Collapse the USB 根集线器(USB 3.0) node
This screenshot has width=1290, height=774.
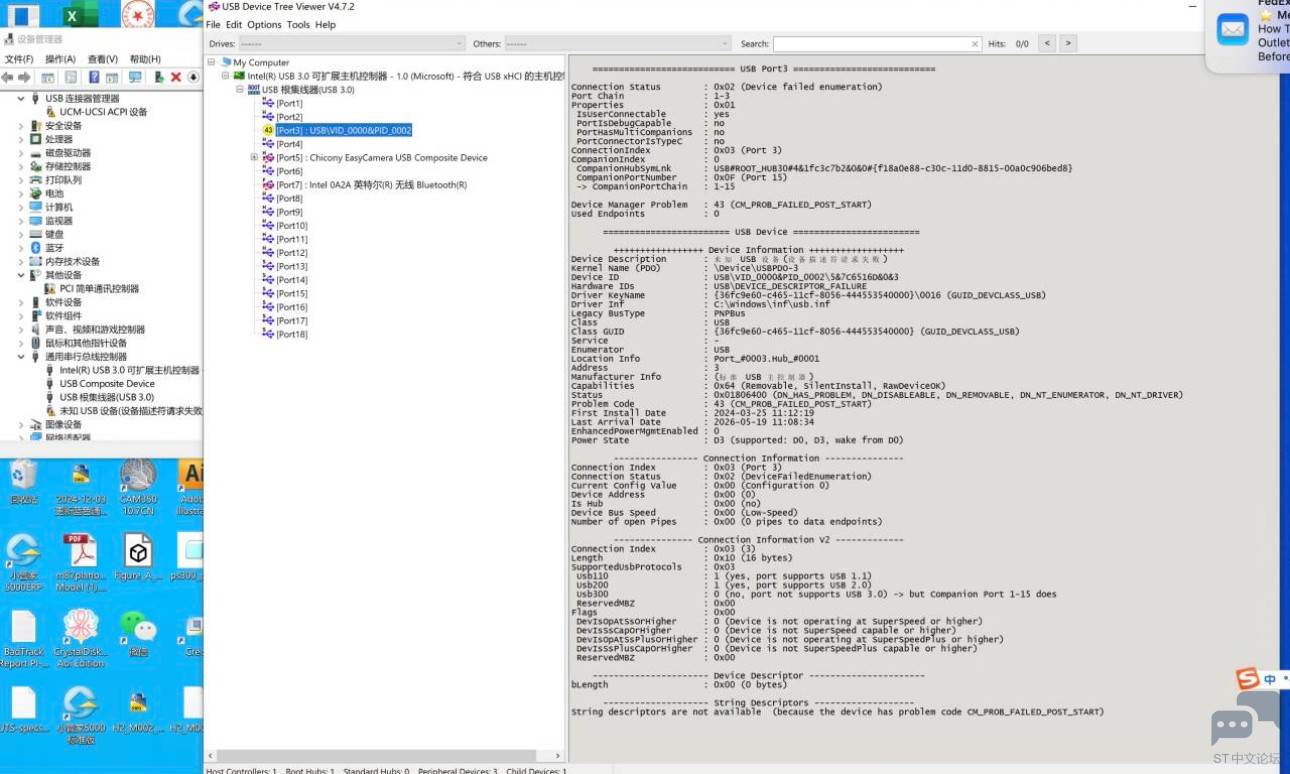(240, 90)
